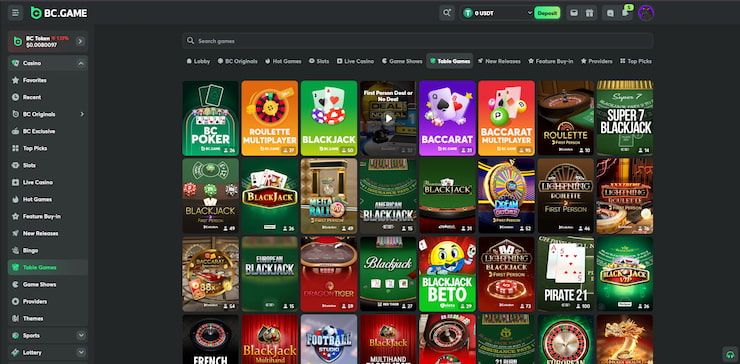The image size is (740, 364).
Task: Click the USDT coin icon in balance
Action: [x=468, y=13]
